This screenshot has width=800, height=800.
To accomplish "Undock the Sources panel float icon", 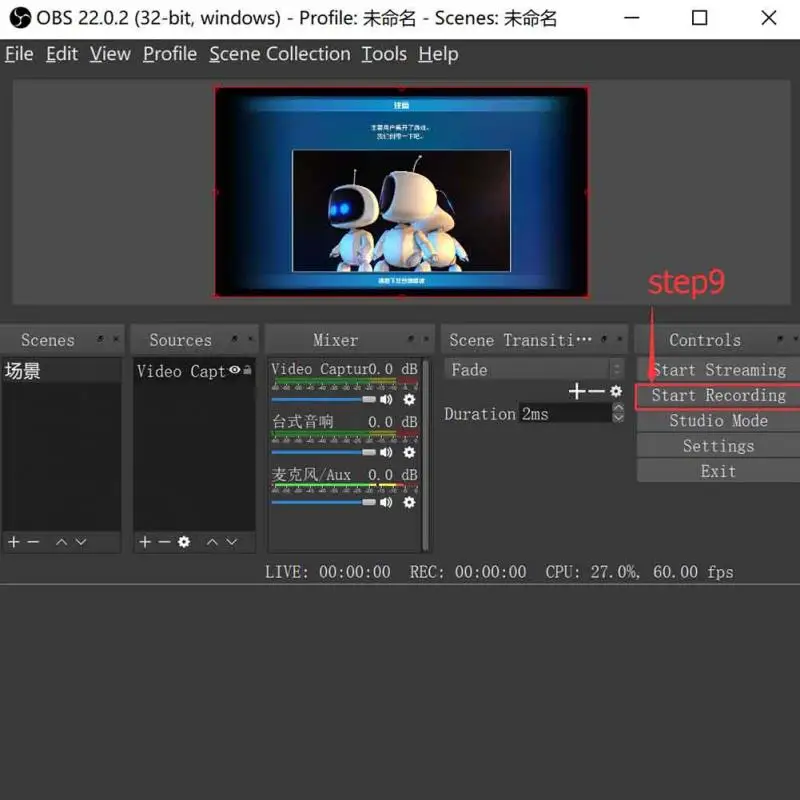I will [234, 339].
